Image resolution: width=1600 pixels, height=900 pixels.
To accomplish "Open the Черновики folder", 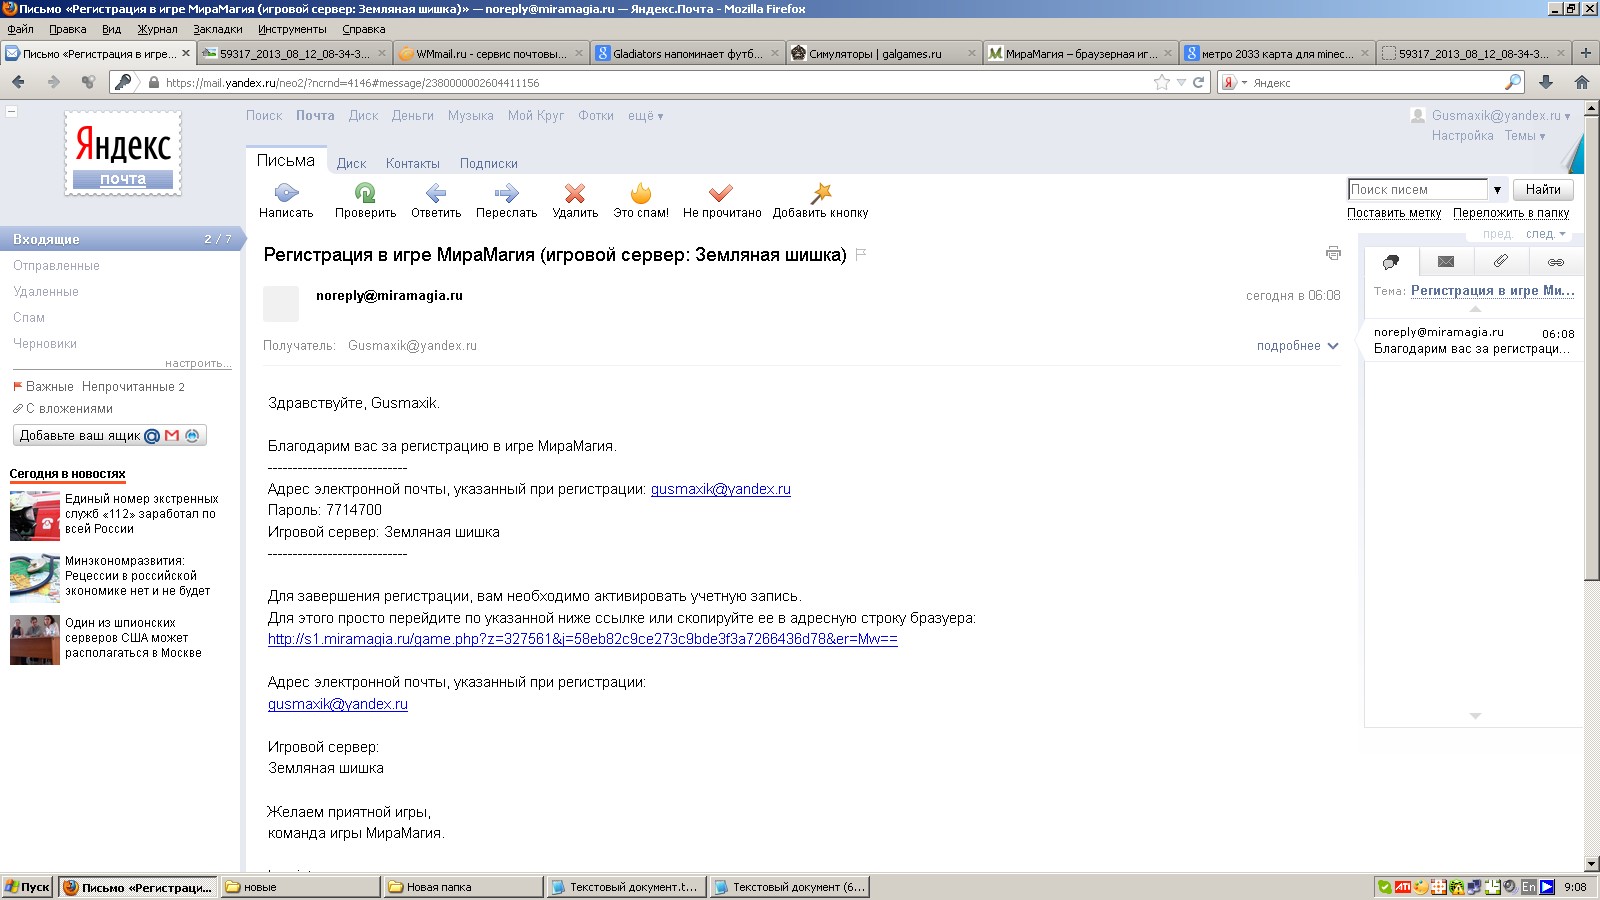I will pyautogui.click(x=45, y=344).
